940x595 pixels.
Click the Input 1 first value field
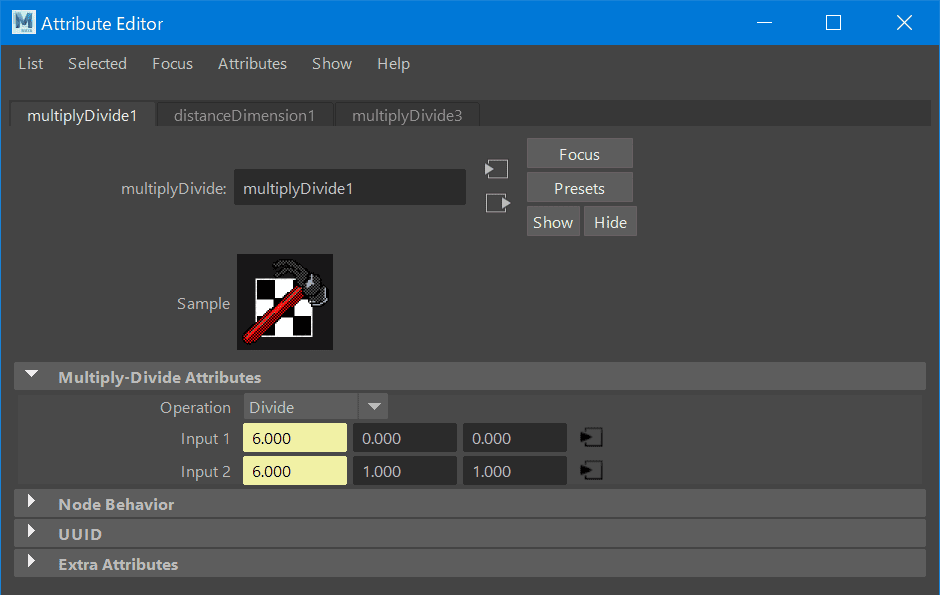[x=294, y=438]
